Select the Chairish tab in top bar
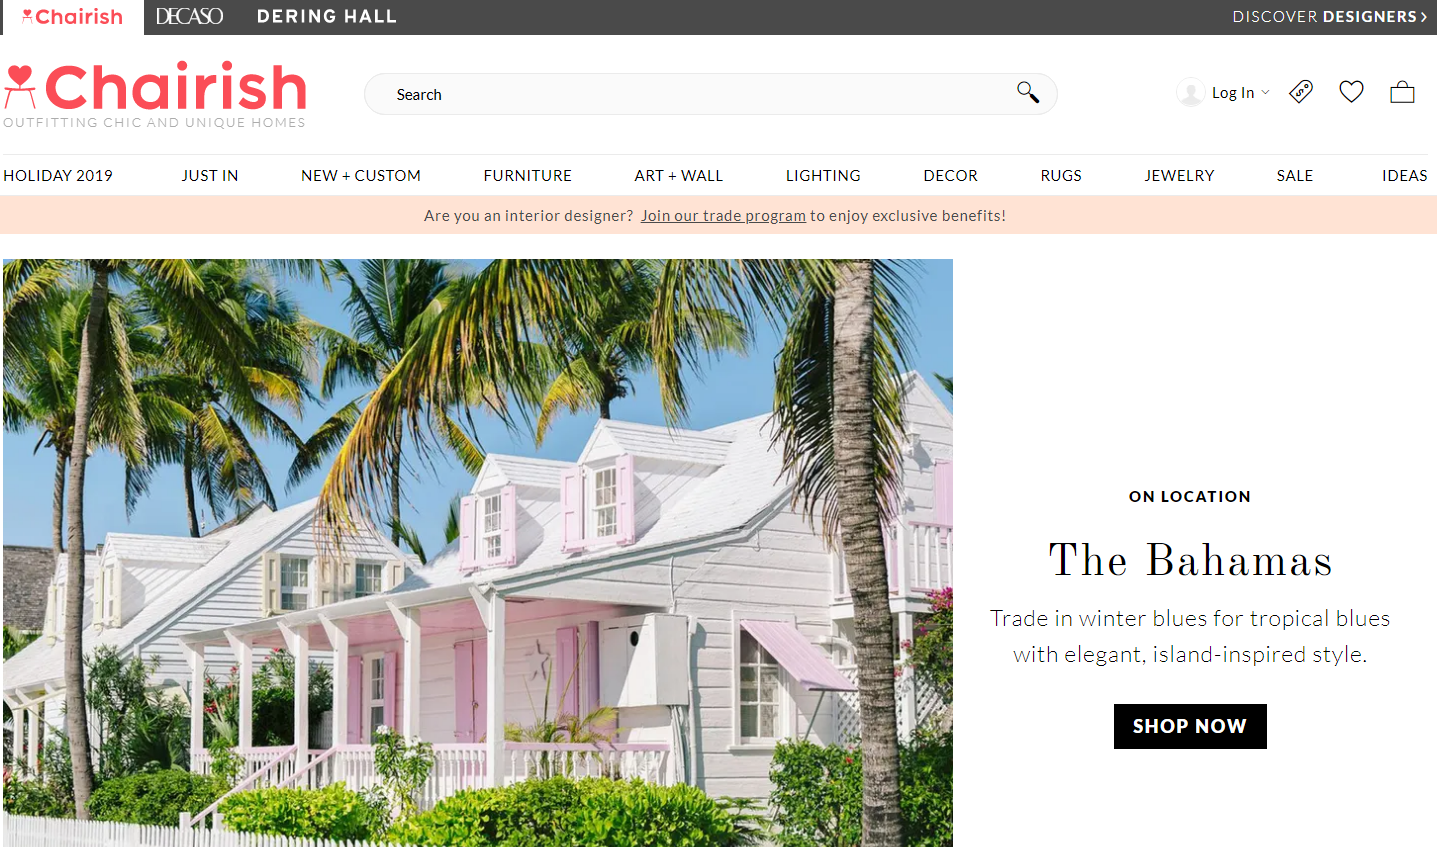The width and height of the screenshot is (1437, 847). tap(73, 17)
